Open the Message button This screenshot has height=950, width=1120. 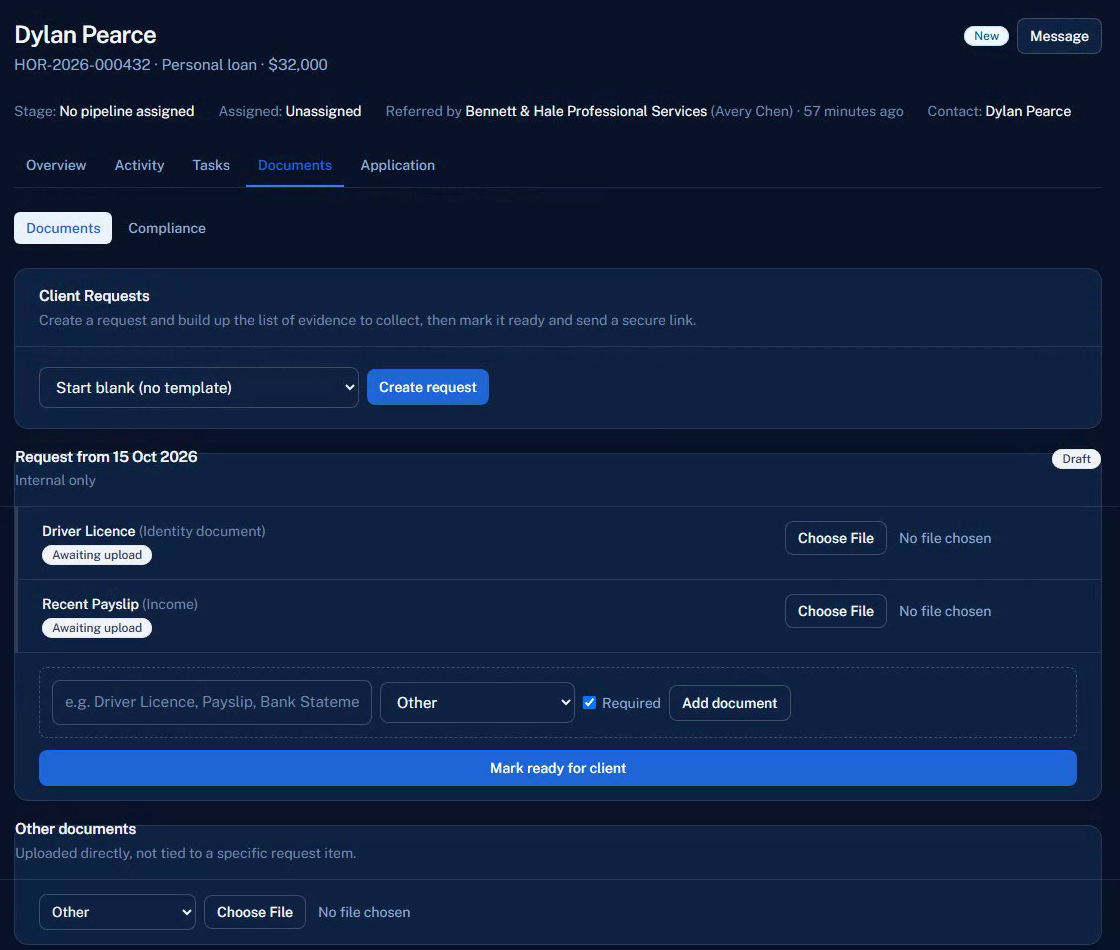(x=1059, y=36)
